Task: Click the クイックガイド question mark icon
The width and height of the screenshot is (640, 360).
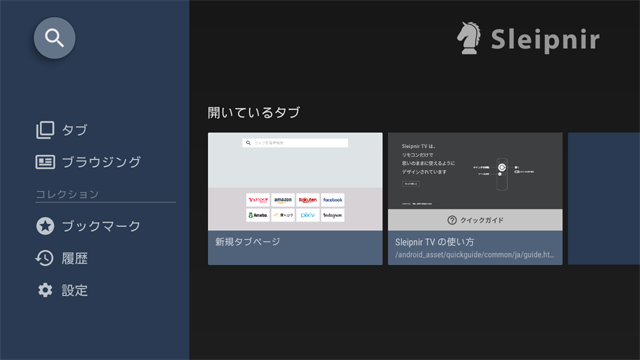Action: click(452, 220)
